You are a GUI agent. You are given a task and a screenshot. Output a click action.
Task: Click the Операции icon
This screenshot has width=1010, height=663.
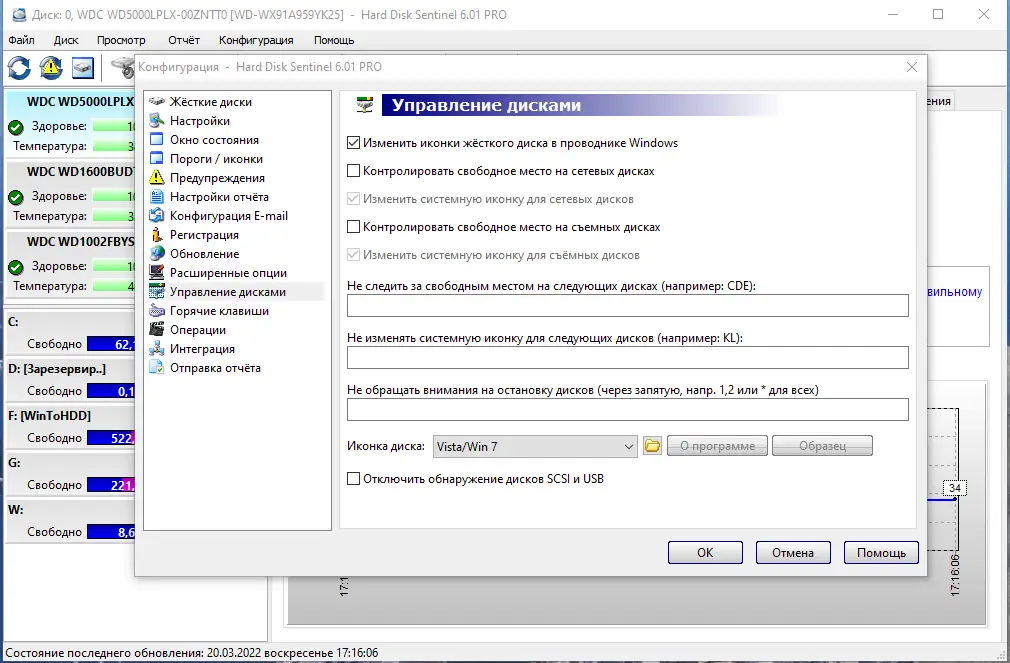pyautogui.click(x=157, y=330)
